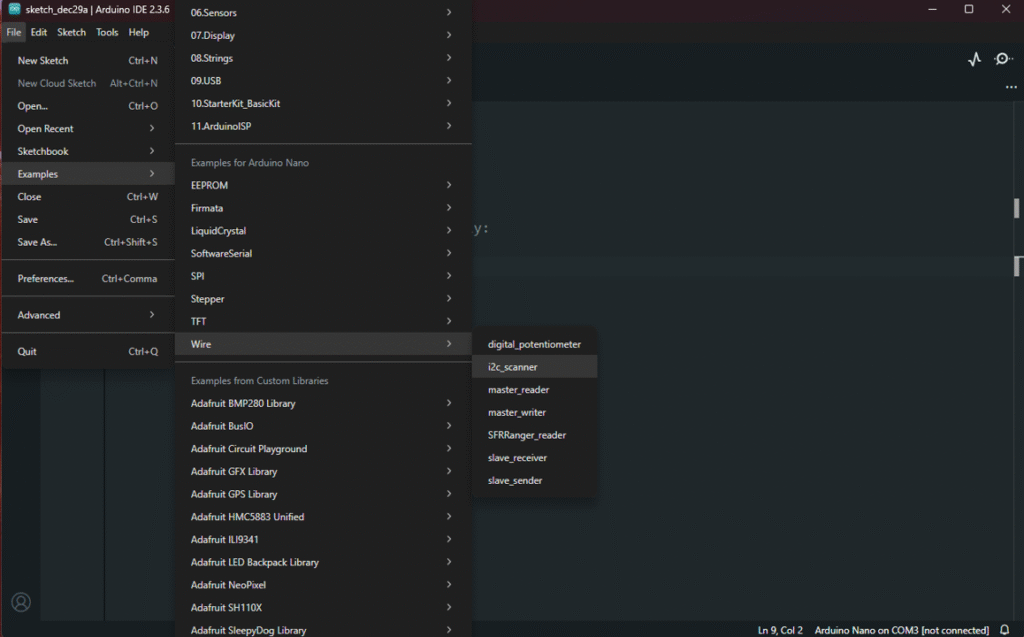Screen dimensions: 1024x637
Task: Click the user account profile icon
Action: coord(21,602)
